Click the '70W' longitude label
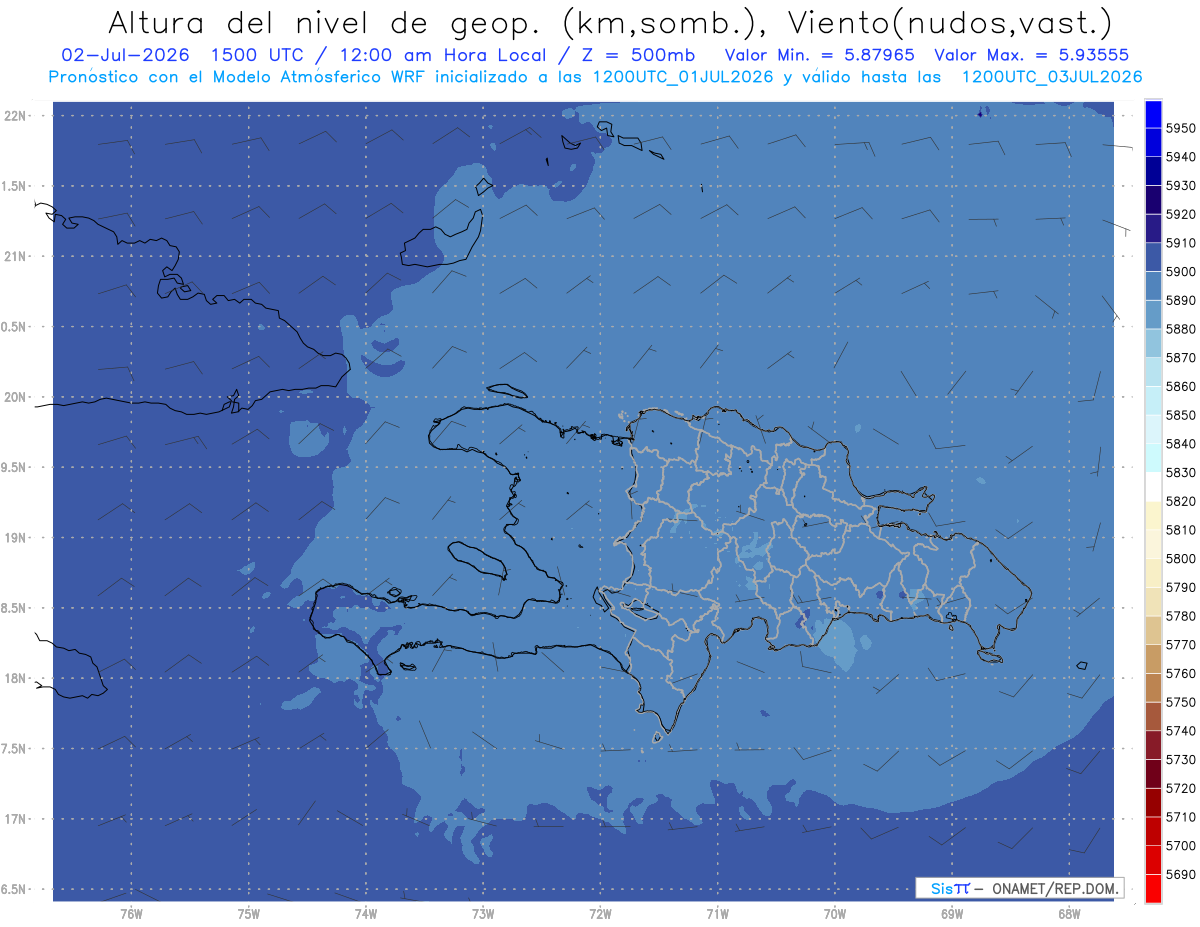This screenshot has height=927, width=1200. 835,914
